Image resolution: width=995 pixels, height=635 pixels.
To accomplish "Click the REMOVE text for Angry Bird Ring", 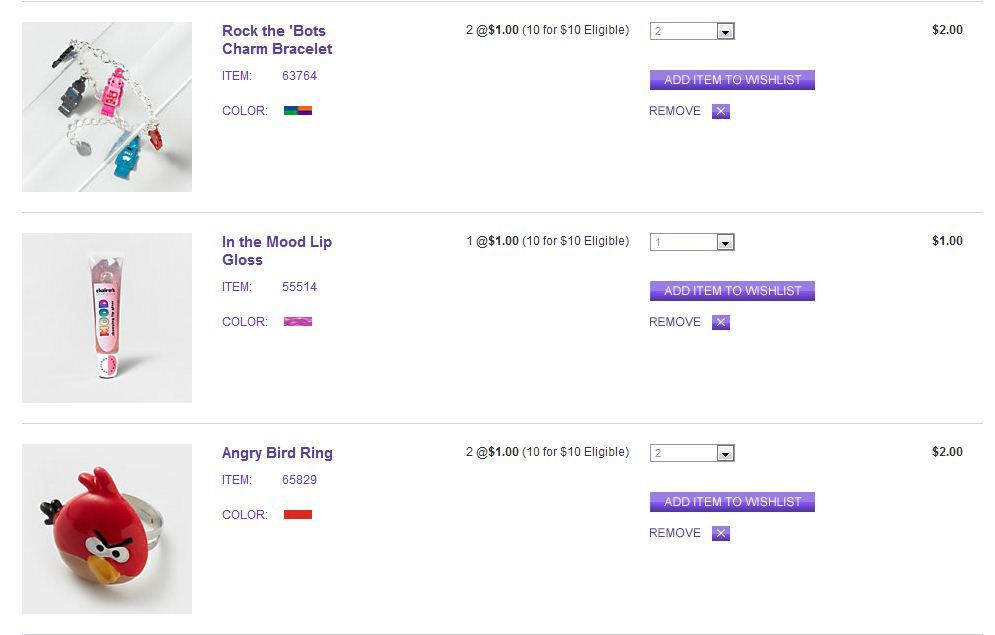I will point(675,533).
